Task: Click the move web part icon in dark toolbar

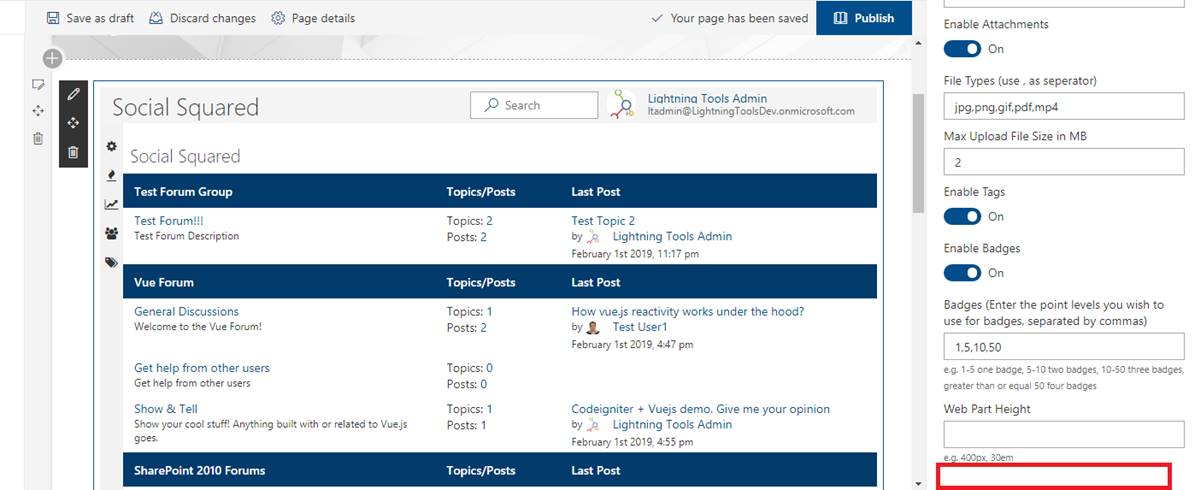Action: (73, 123)
